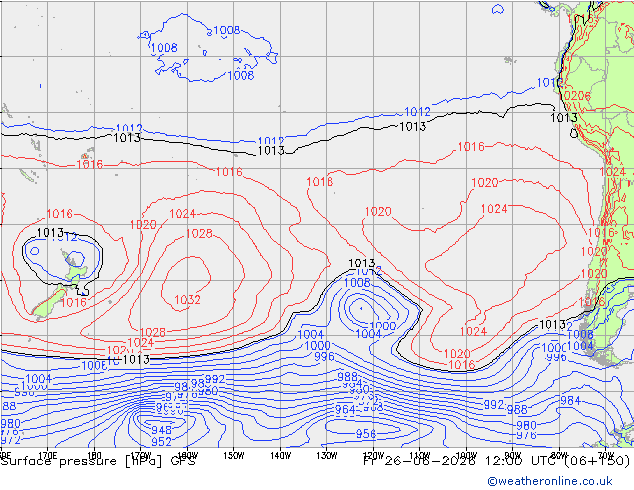Click the 976 isobar label
This screenshot has height=490, width=634.
pos(526,435)
